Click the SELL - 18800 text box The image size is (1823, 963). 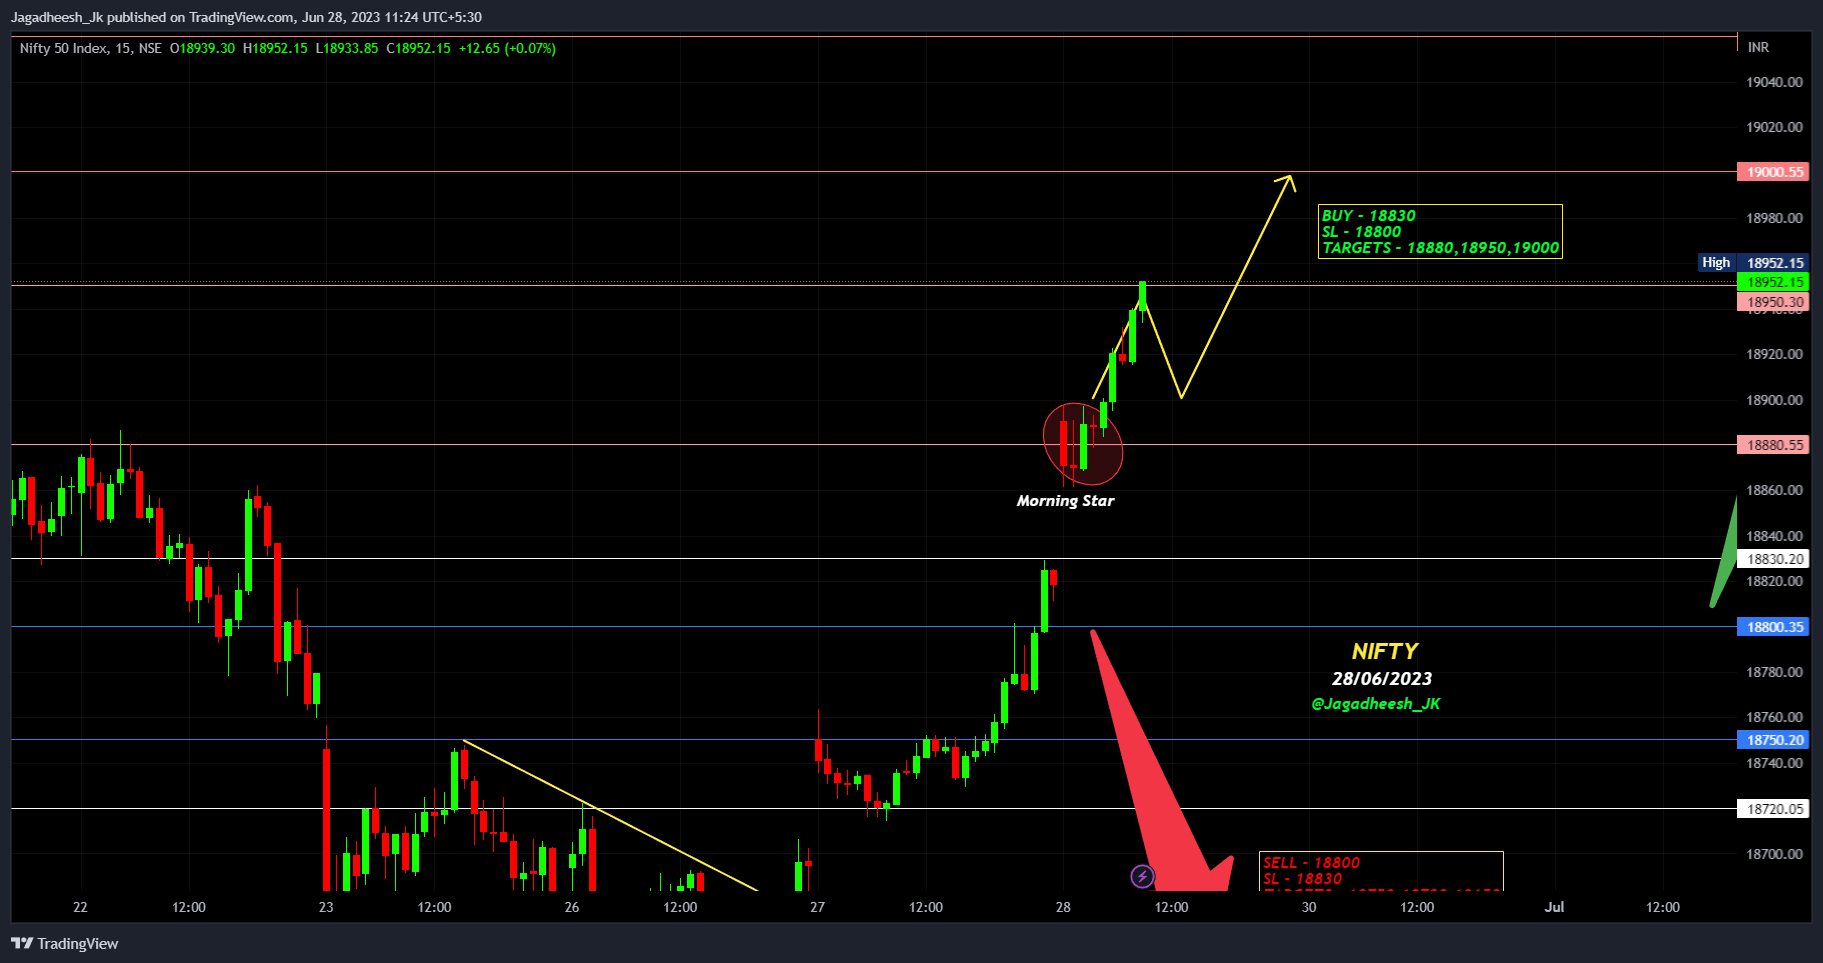click(1381, 871)
